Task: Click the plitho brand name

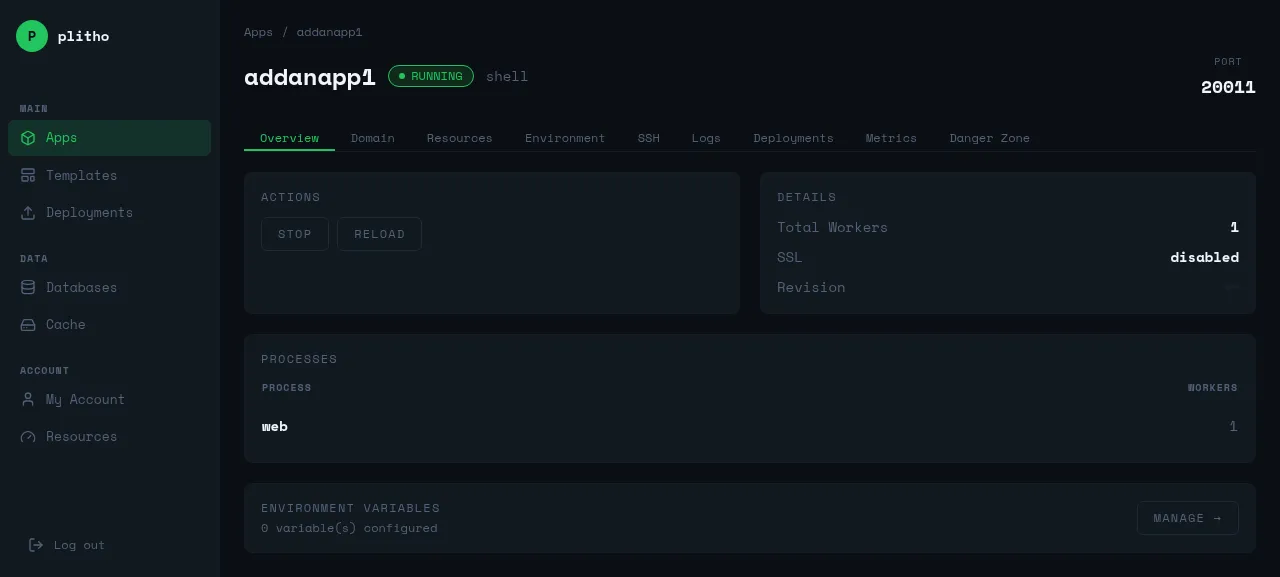Action: pos(83,36)
